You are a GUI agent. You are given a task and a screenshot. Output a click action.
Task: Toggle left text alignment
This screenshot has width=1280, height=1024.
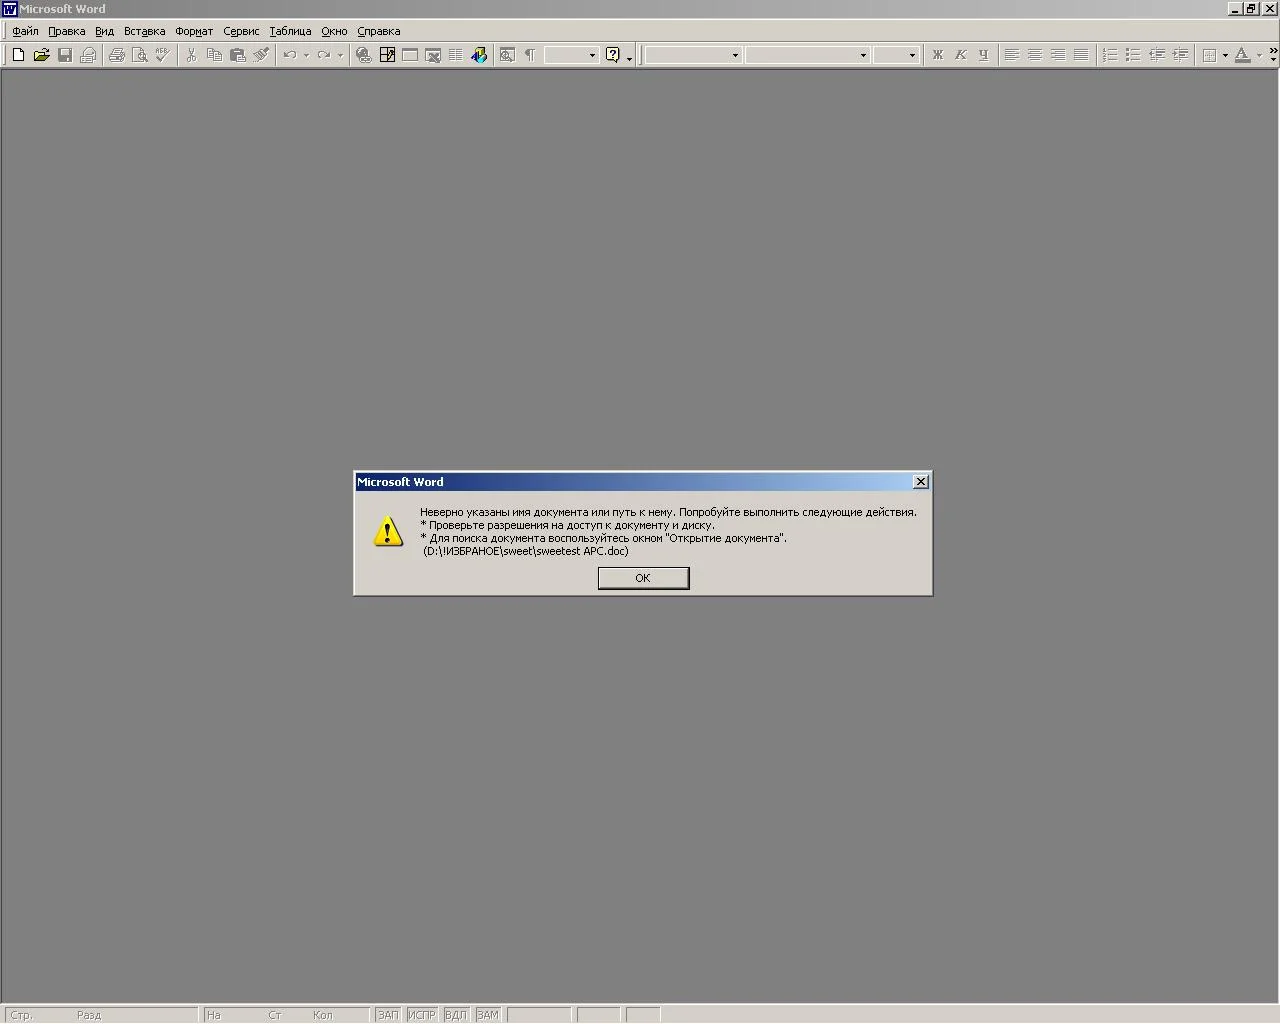(1012, 55)
